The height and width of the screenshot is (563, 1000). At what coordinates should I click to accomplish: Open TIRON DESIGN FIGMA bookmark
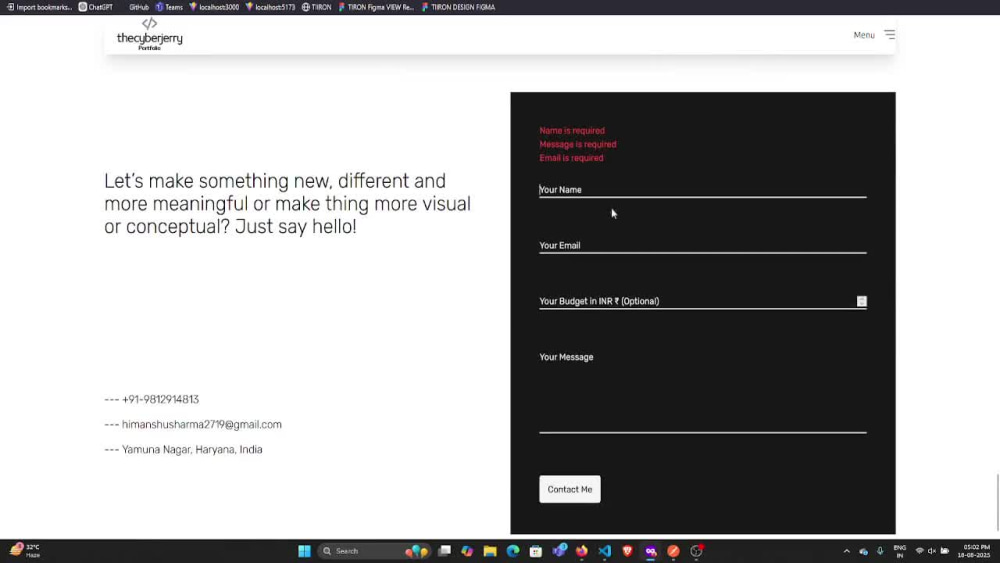(x=458, y=7)
